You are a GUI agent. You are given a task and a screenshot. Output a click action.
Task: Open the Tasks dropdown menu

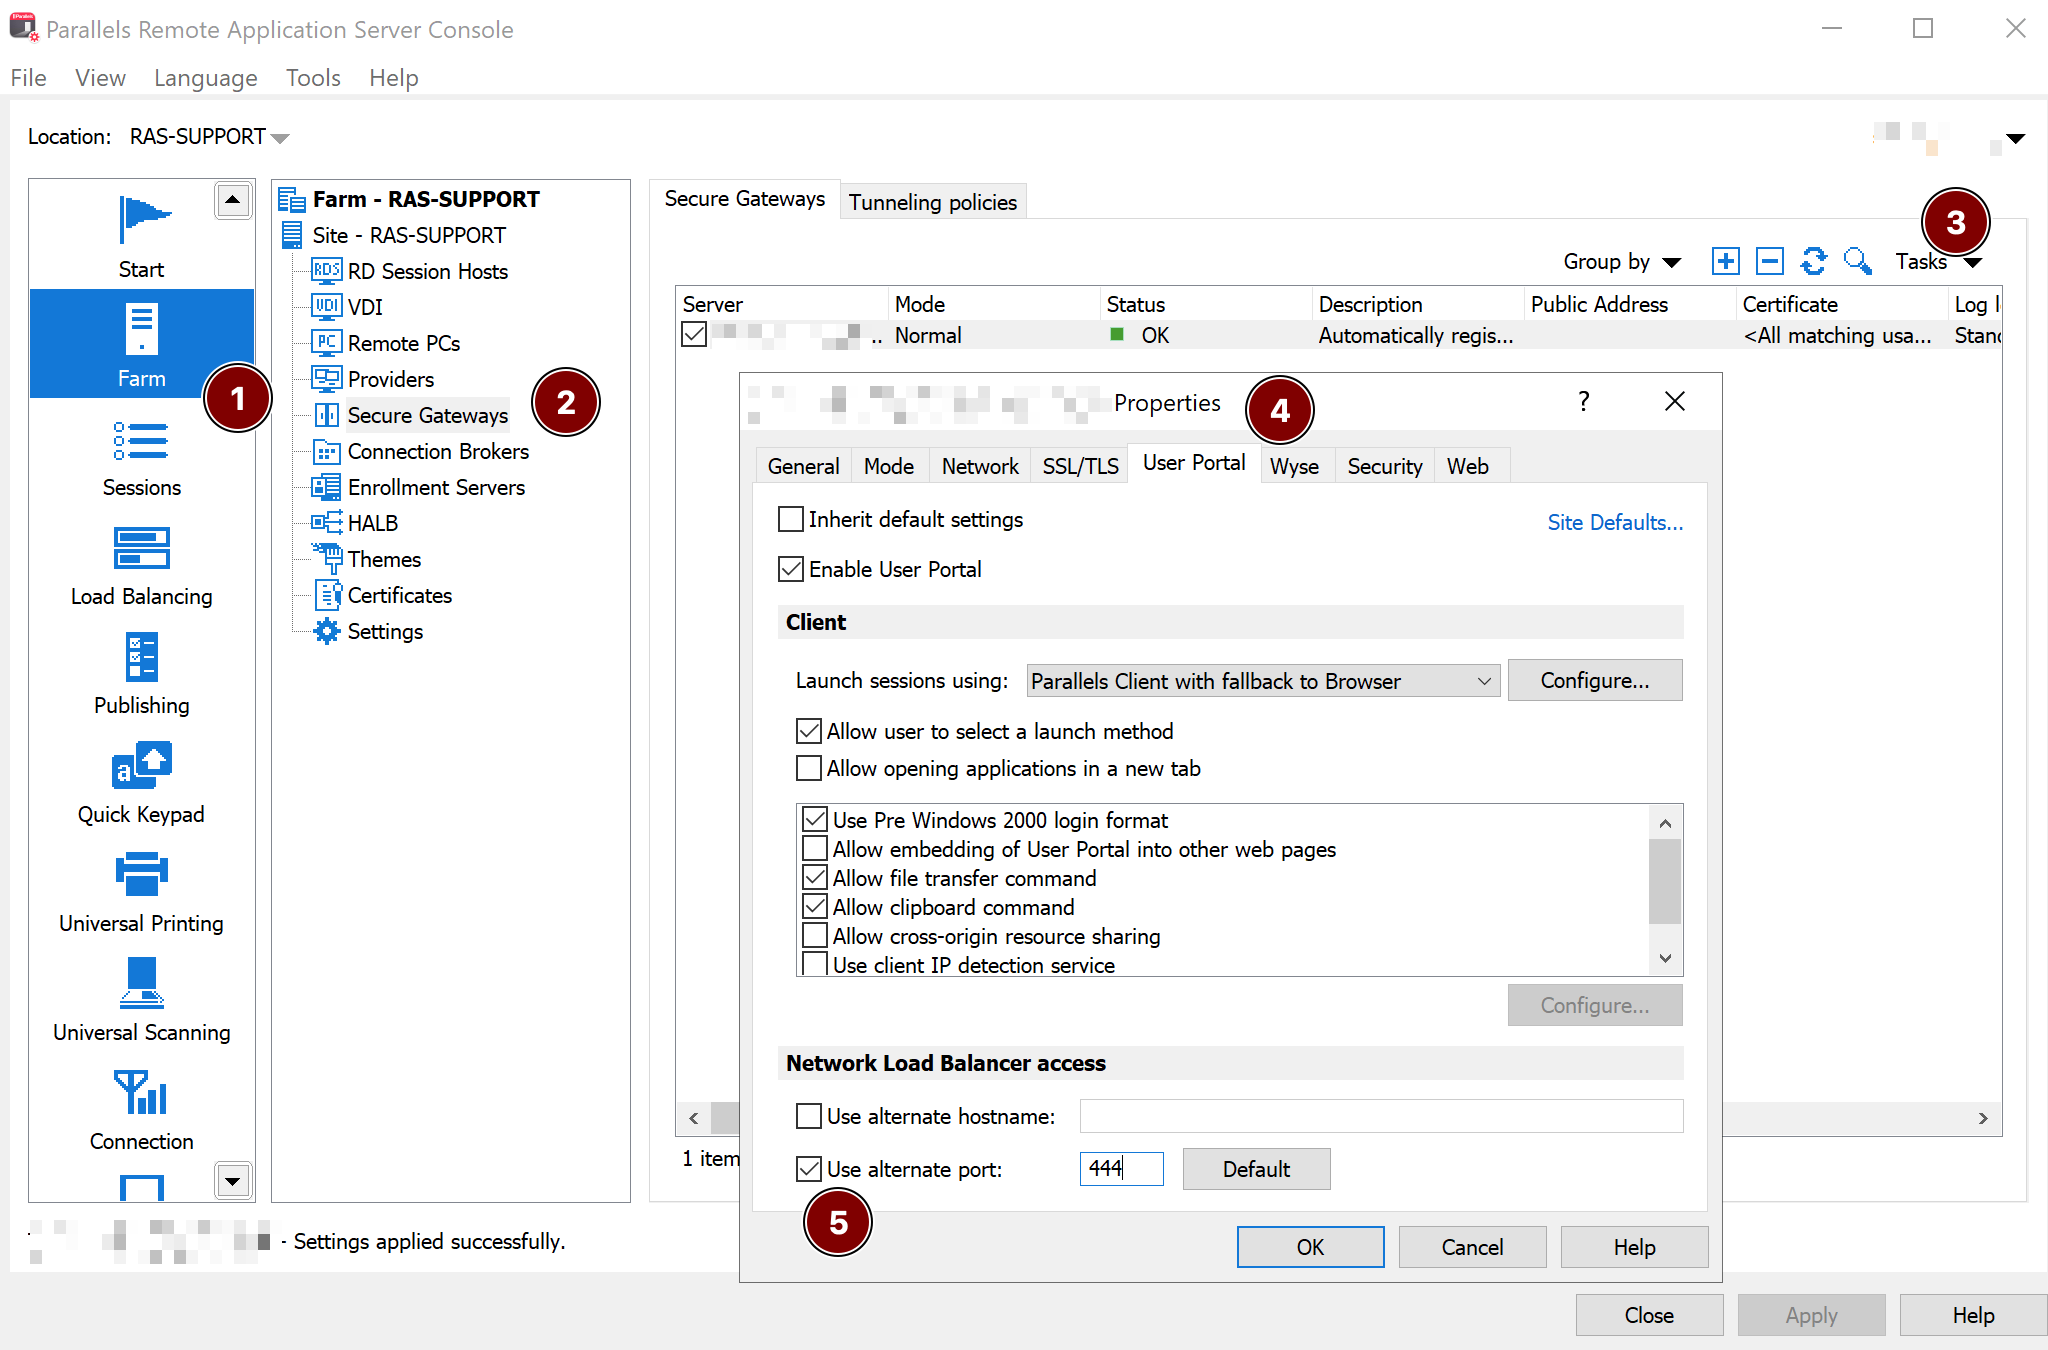click(1938, 261)
